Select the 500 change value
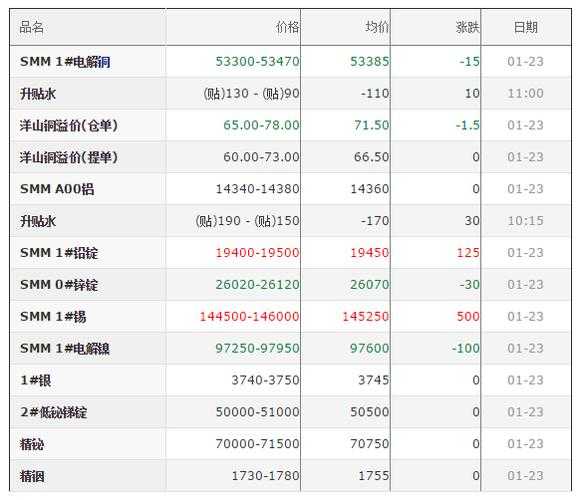The width and height of the screenshot is (582, 500). click(468, 317)
